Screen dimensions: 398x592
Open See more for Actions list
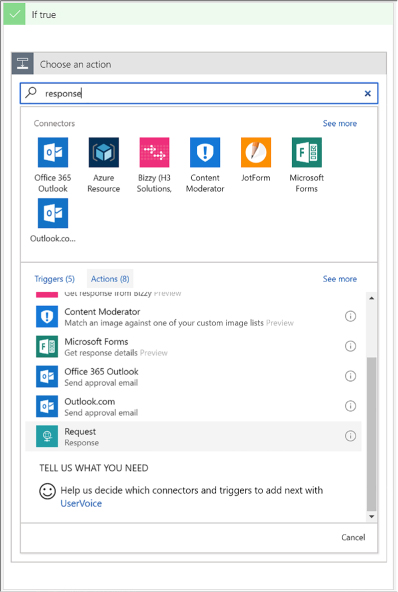click(339, 279)
